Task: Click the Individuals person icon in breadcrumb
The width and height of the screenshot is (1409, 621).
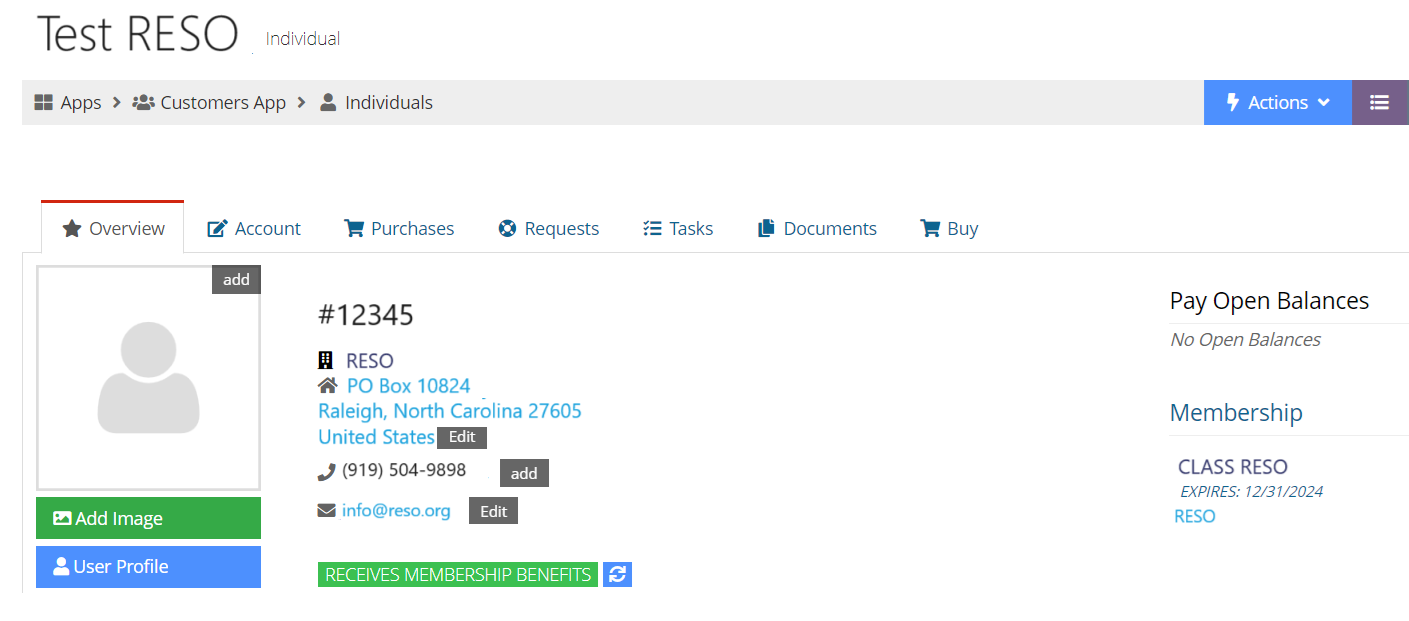Action: click(328, 103)
